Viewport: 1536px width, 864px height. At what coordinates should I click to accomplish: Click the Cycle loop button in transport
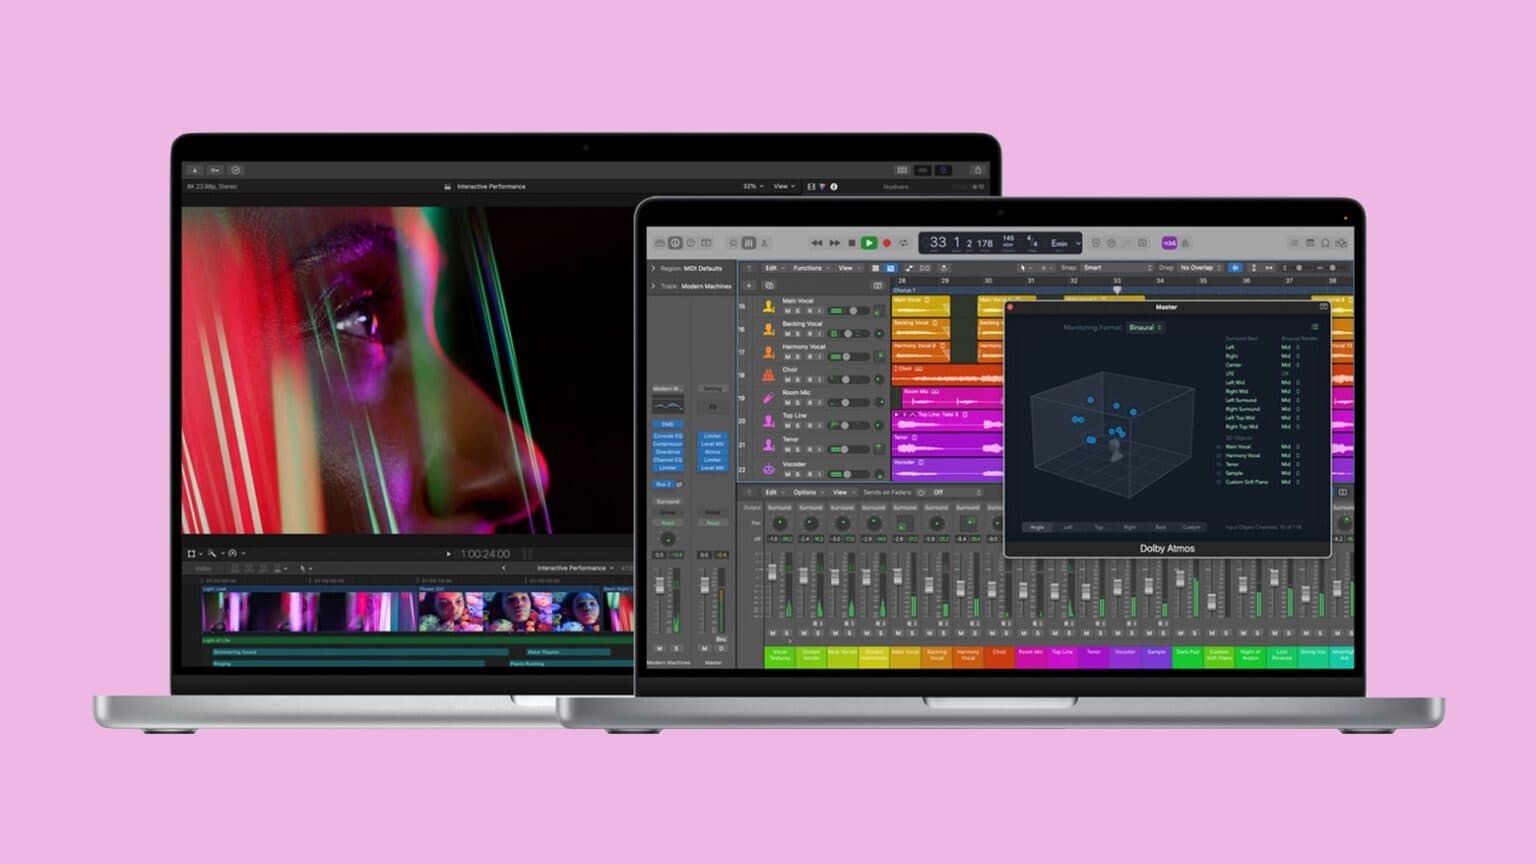904,243
